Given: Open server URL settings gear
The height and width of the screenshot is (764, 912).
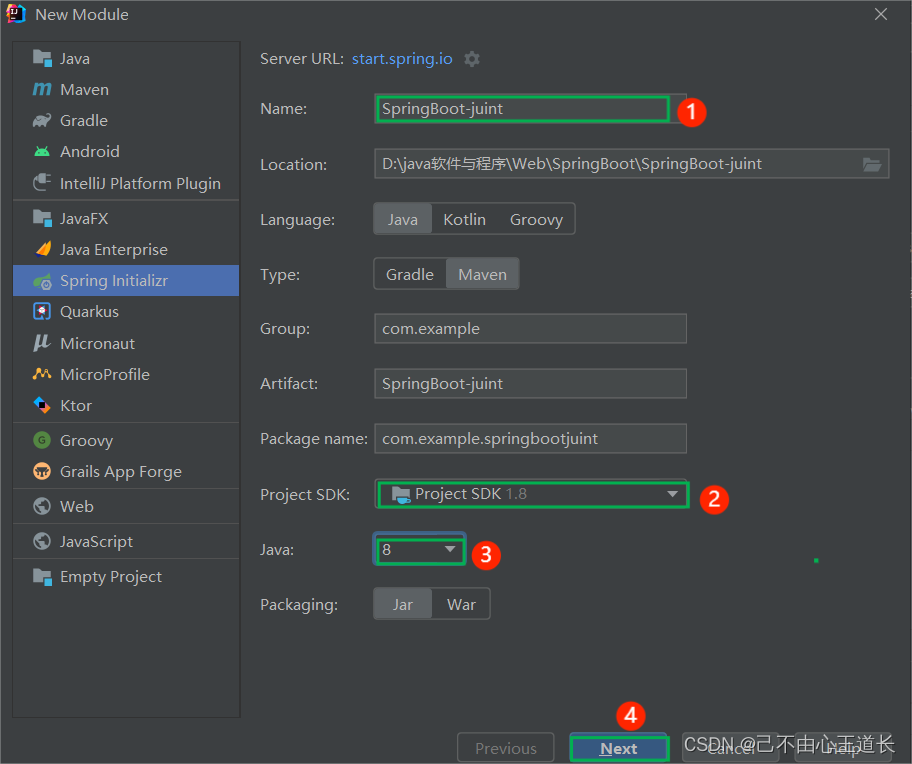Looking at the screenshot, I should (472, 59).
